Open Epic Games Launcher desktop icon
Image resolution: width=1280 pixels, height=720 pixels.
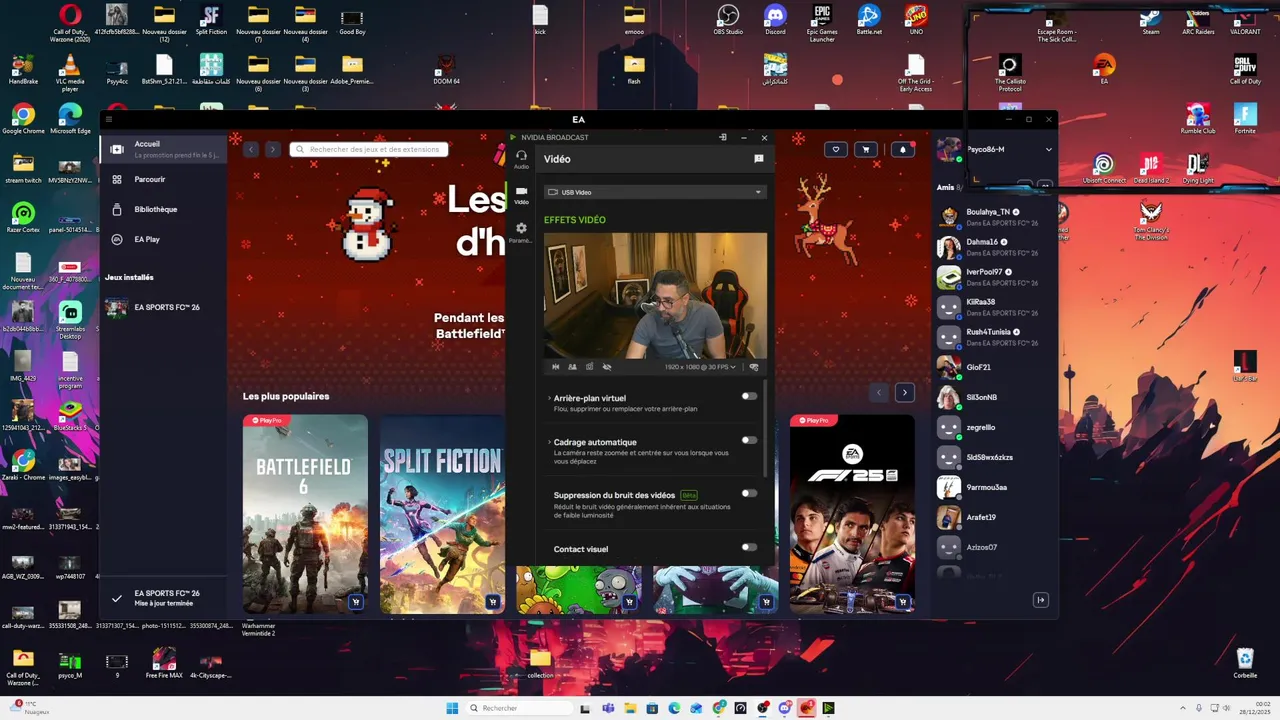[x=822, y=22]
